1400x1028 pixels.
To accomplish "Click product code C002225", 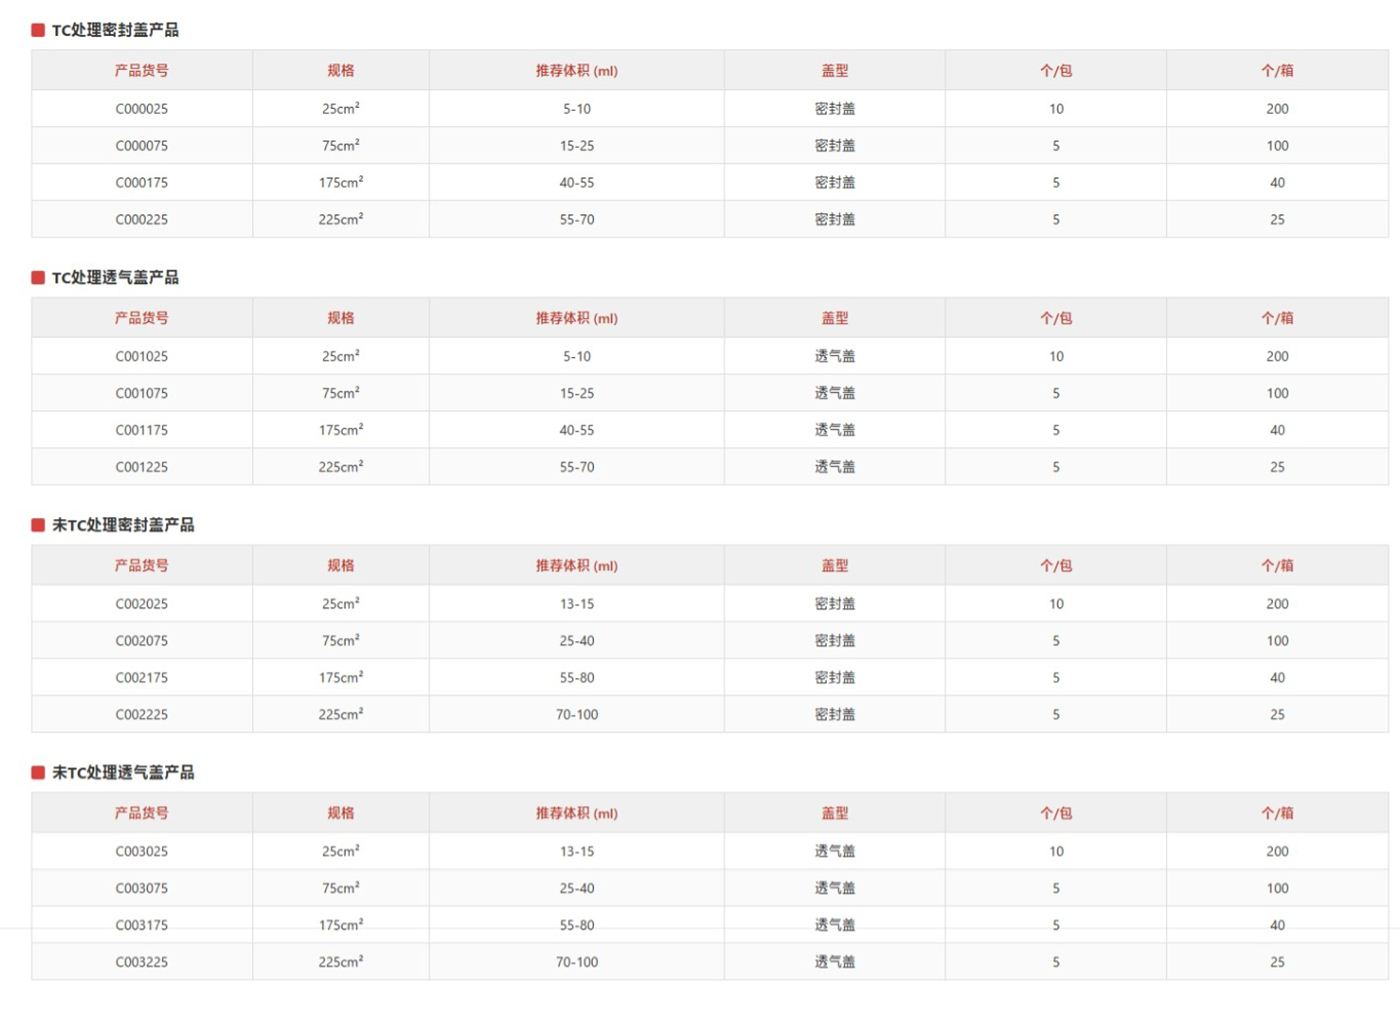I will (142, 715).
